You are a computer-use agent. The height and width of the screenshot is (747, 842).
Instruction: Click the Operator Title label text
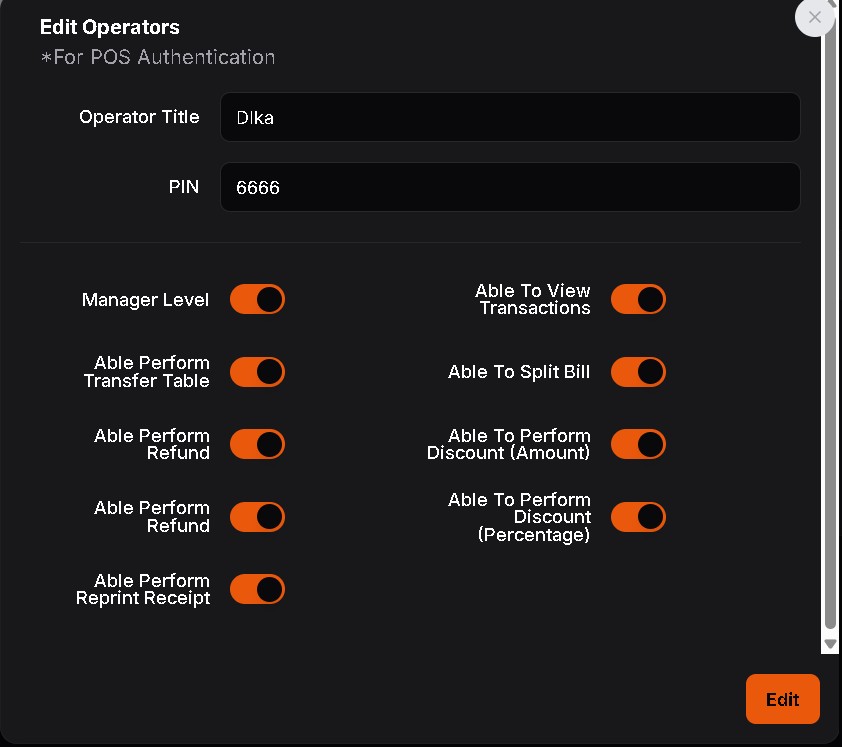[139, 117]
